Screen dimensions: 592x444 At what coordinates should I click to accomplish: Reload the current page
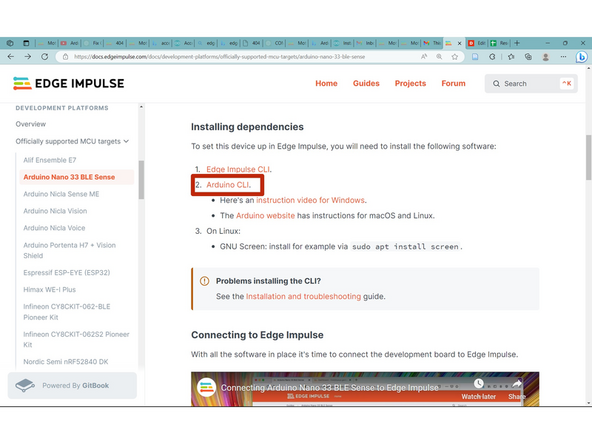45,57
